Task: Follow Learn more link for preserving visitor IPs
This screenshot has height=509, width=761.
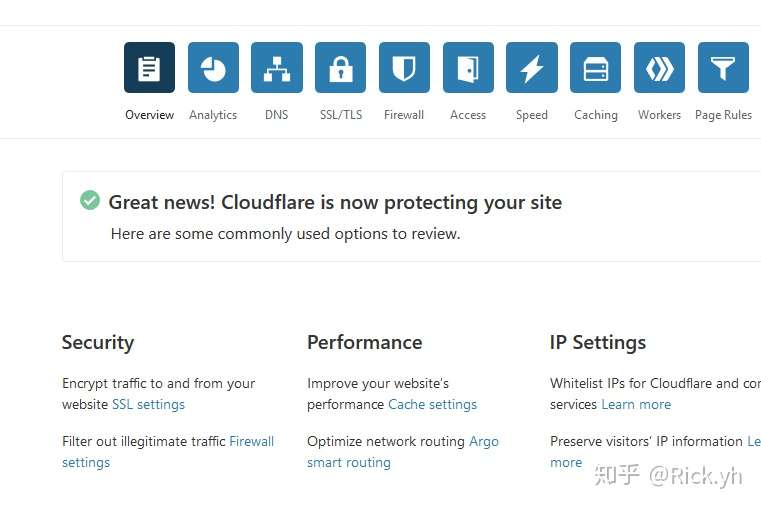Action: [566, 462]
